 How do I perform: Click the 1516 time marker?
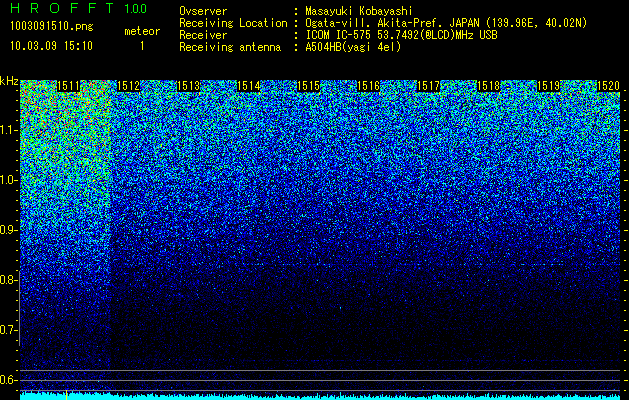369,86
